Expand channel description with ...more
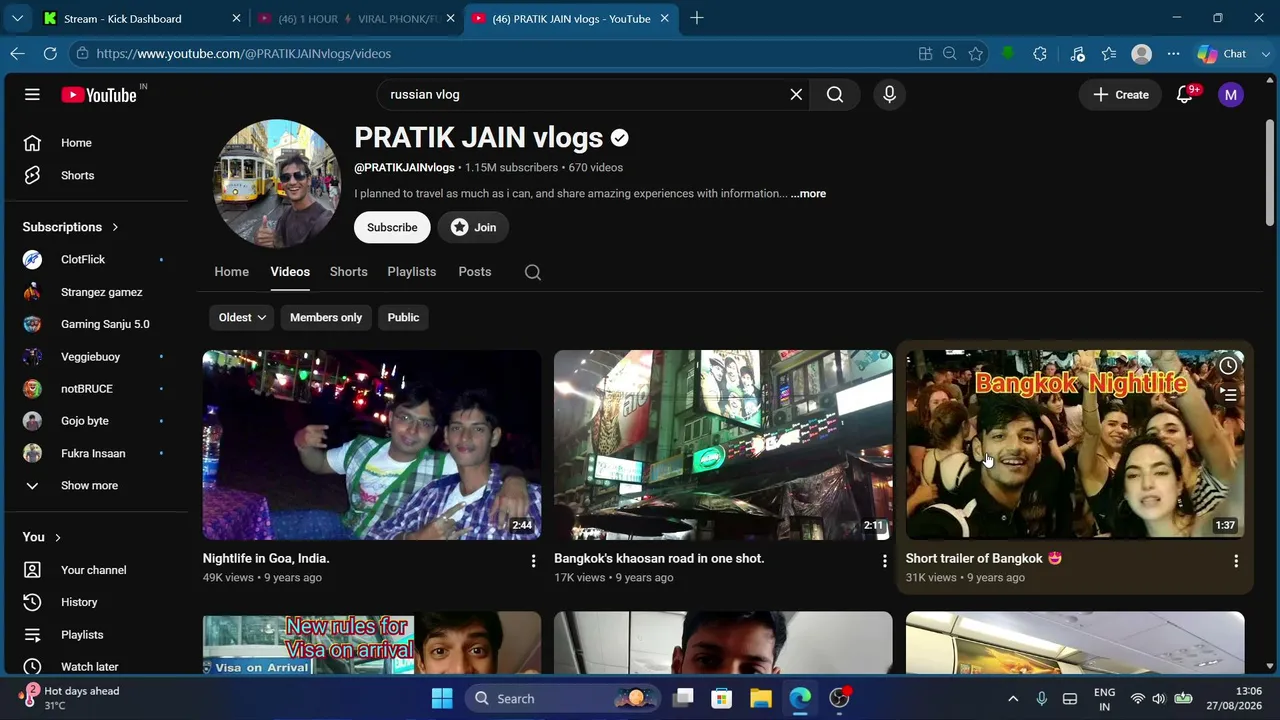The height and width of the screenshot is (720, 1280). (808, 194)
